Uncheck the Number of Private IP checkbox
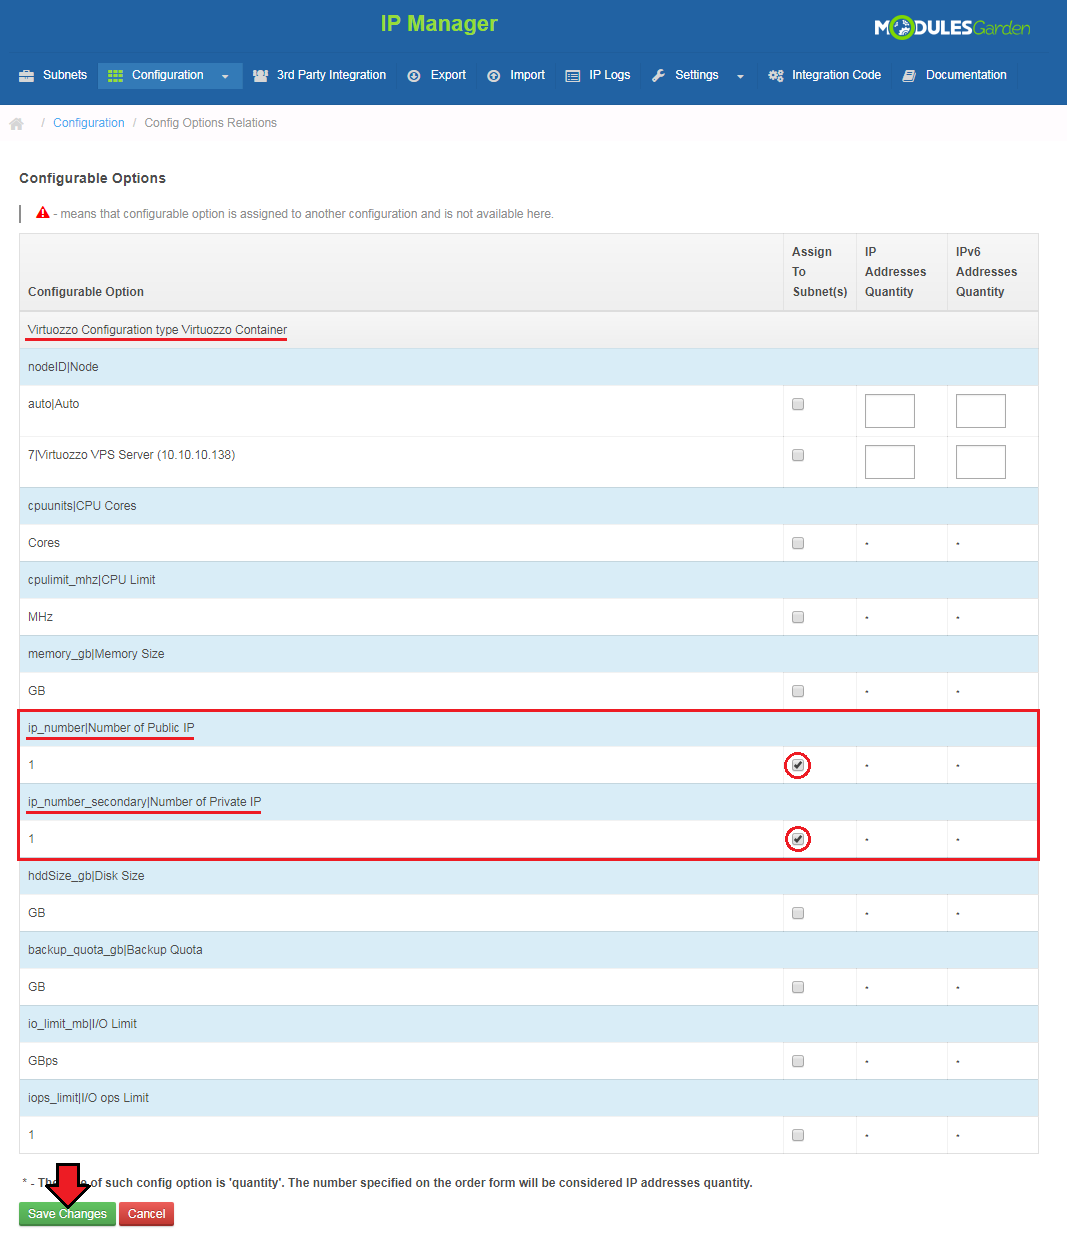 pos(798,839)
